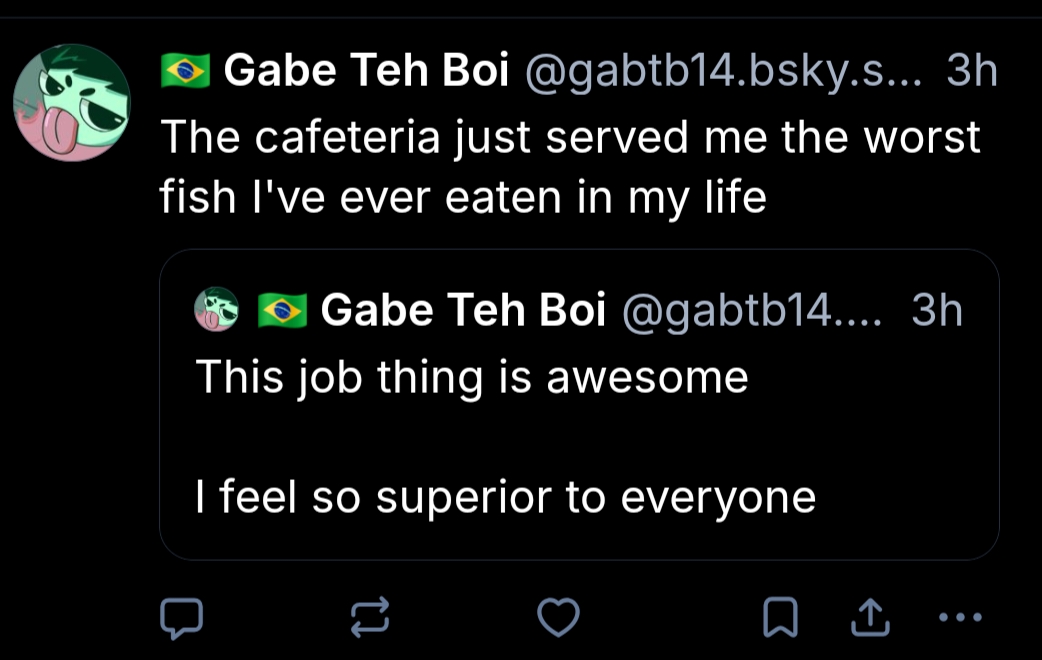
Task: Click the @gabtb14.... handle in the quoted post
Action: point(753,311)
